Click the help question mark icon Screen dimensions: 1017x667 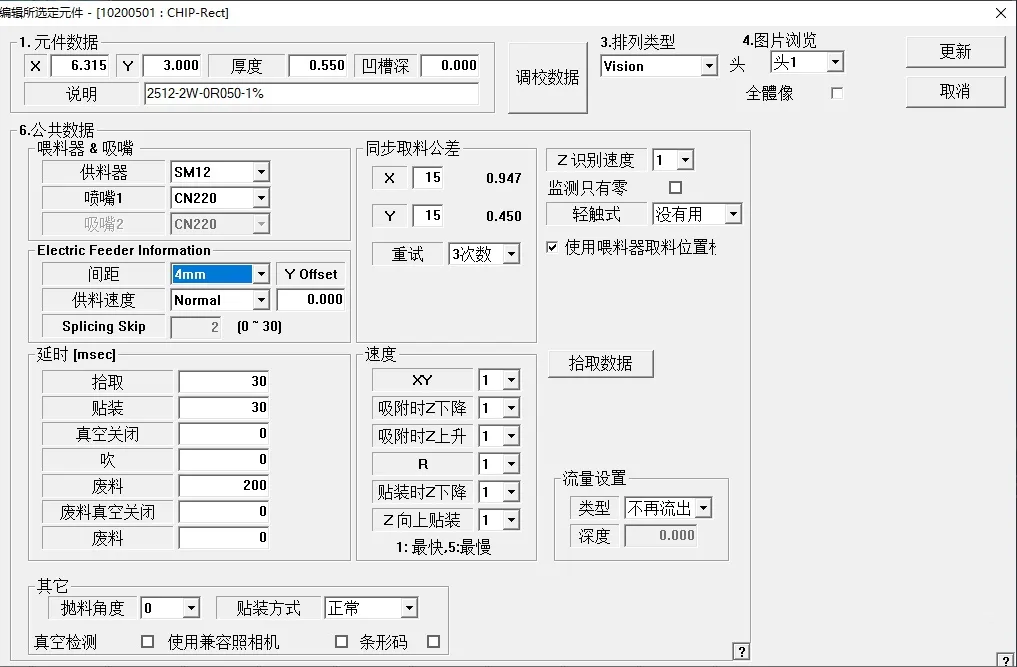point(741,651)
